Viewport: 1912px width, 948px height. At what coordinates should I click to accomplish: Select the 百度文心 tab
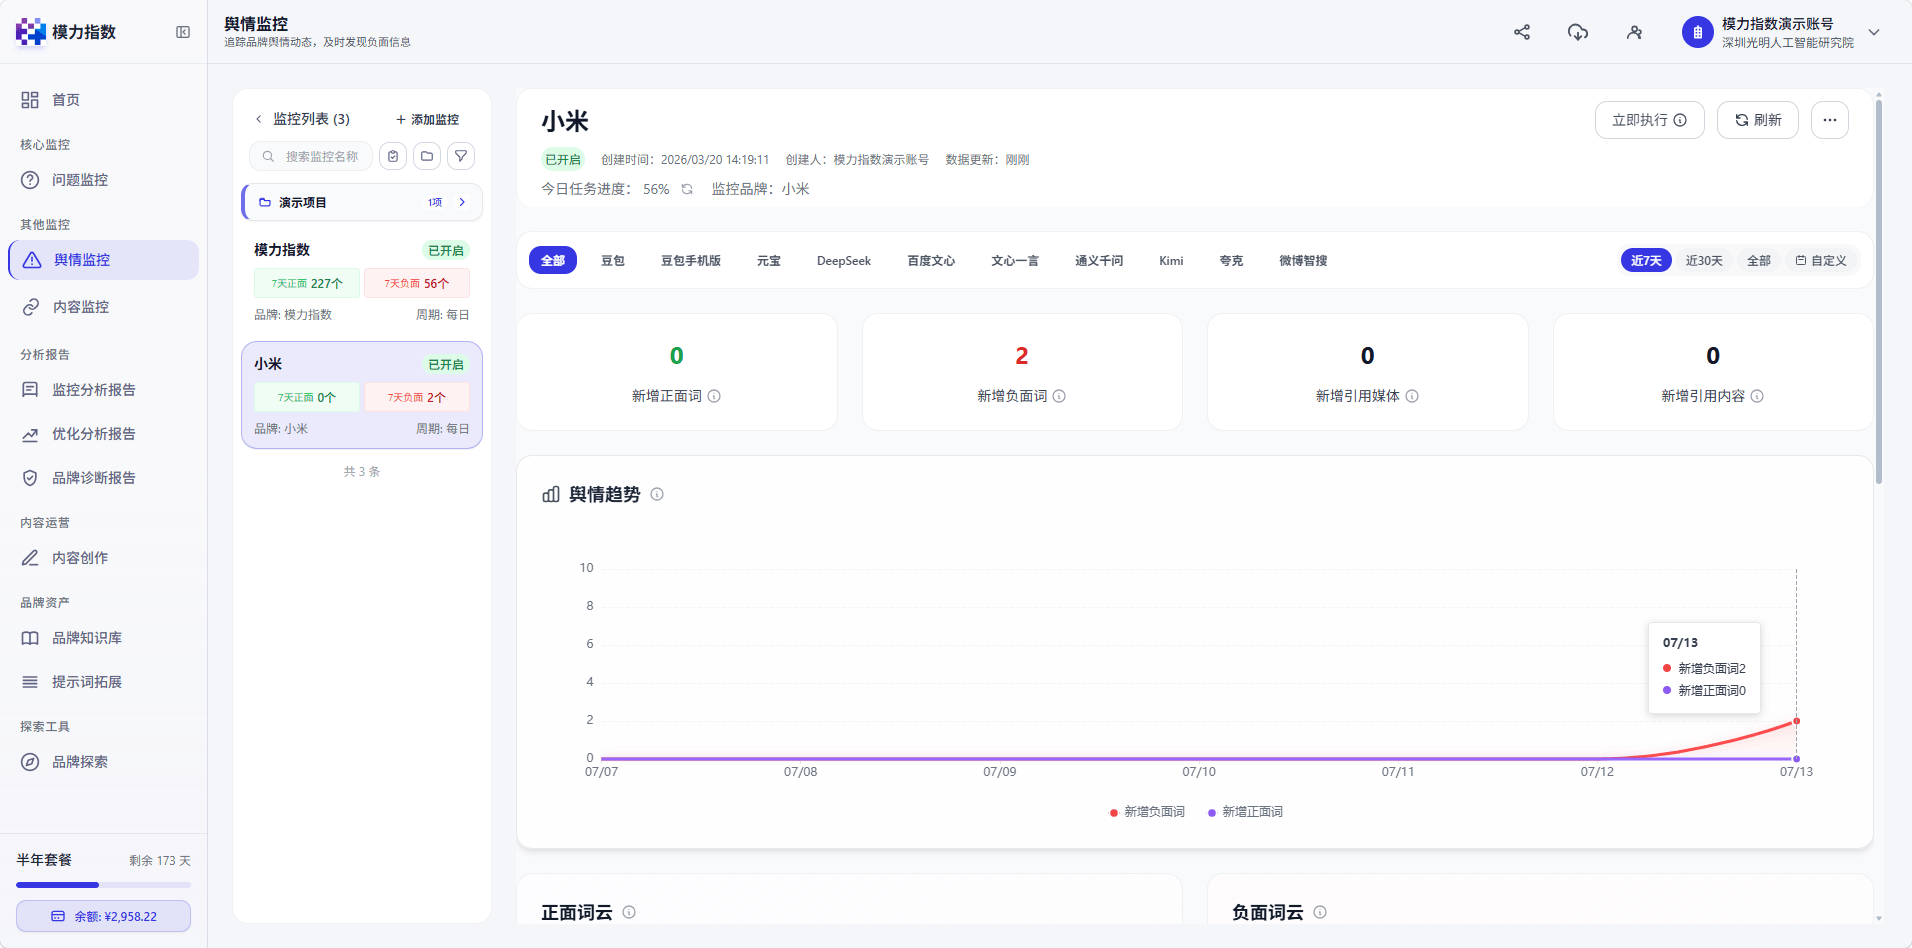point(931,261)
